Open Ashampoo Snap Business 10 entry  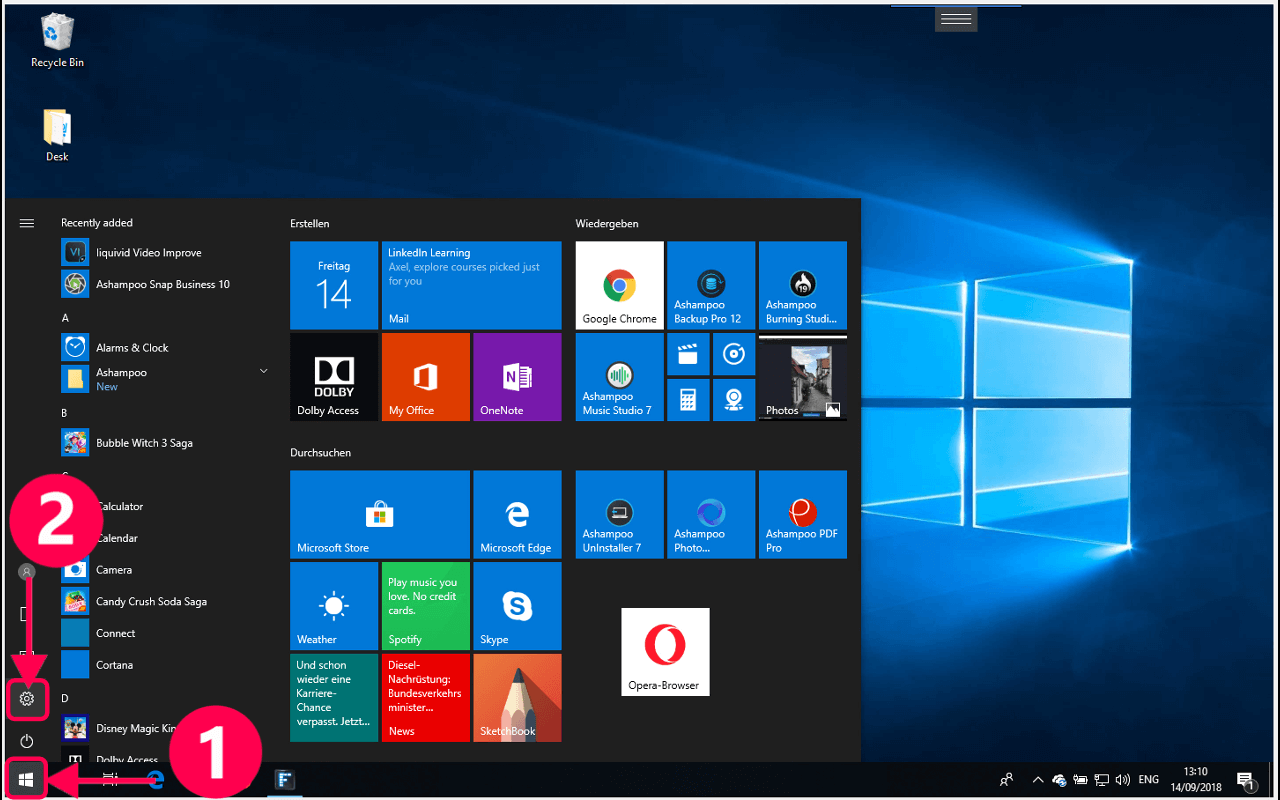coord(165,284)
